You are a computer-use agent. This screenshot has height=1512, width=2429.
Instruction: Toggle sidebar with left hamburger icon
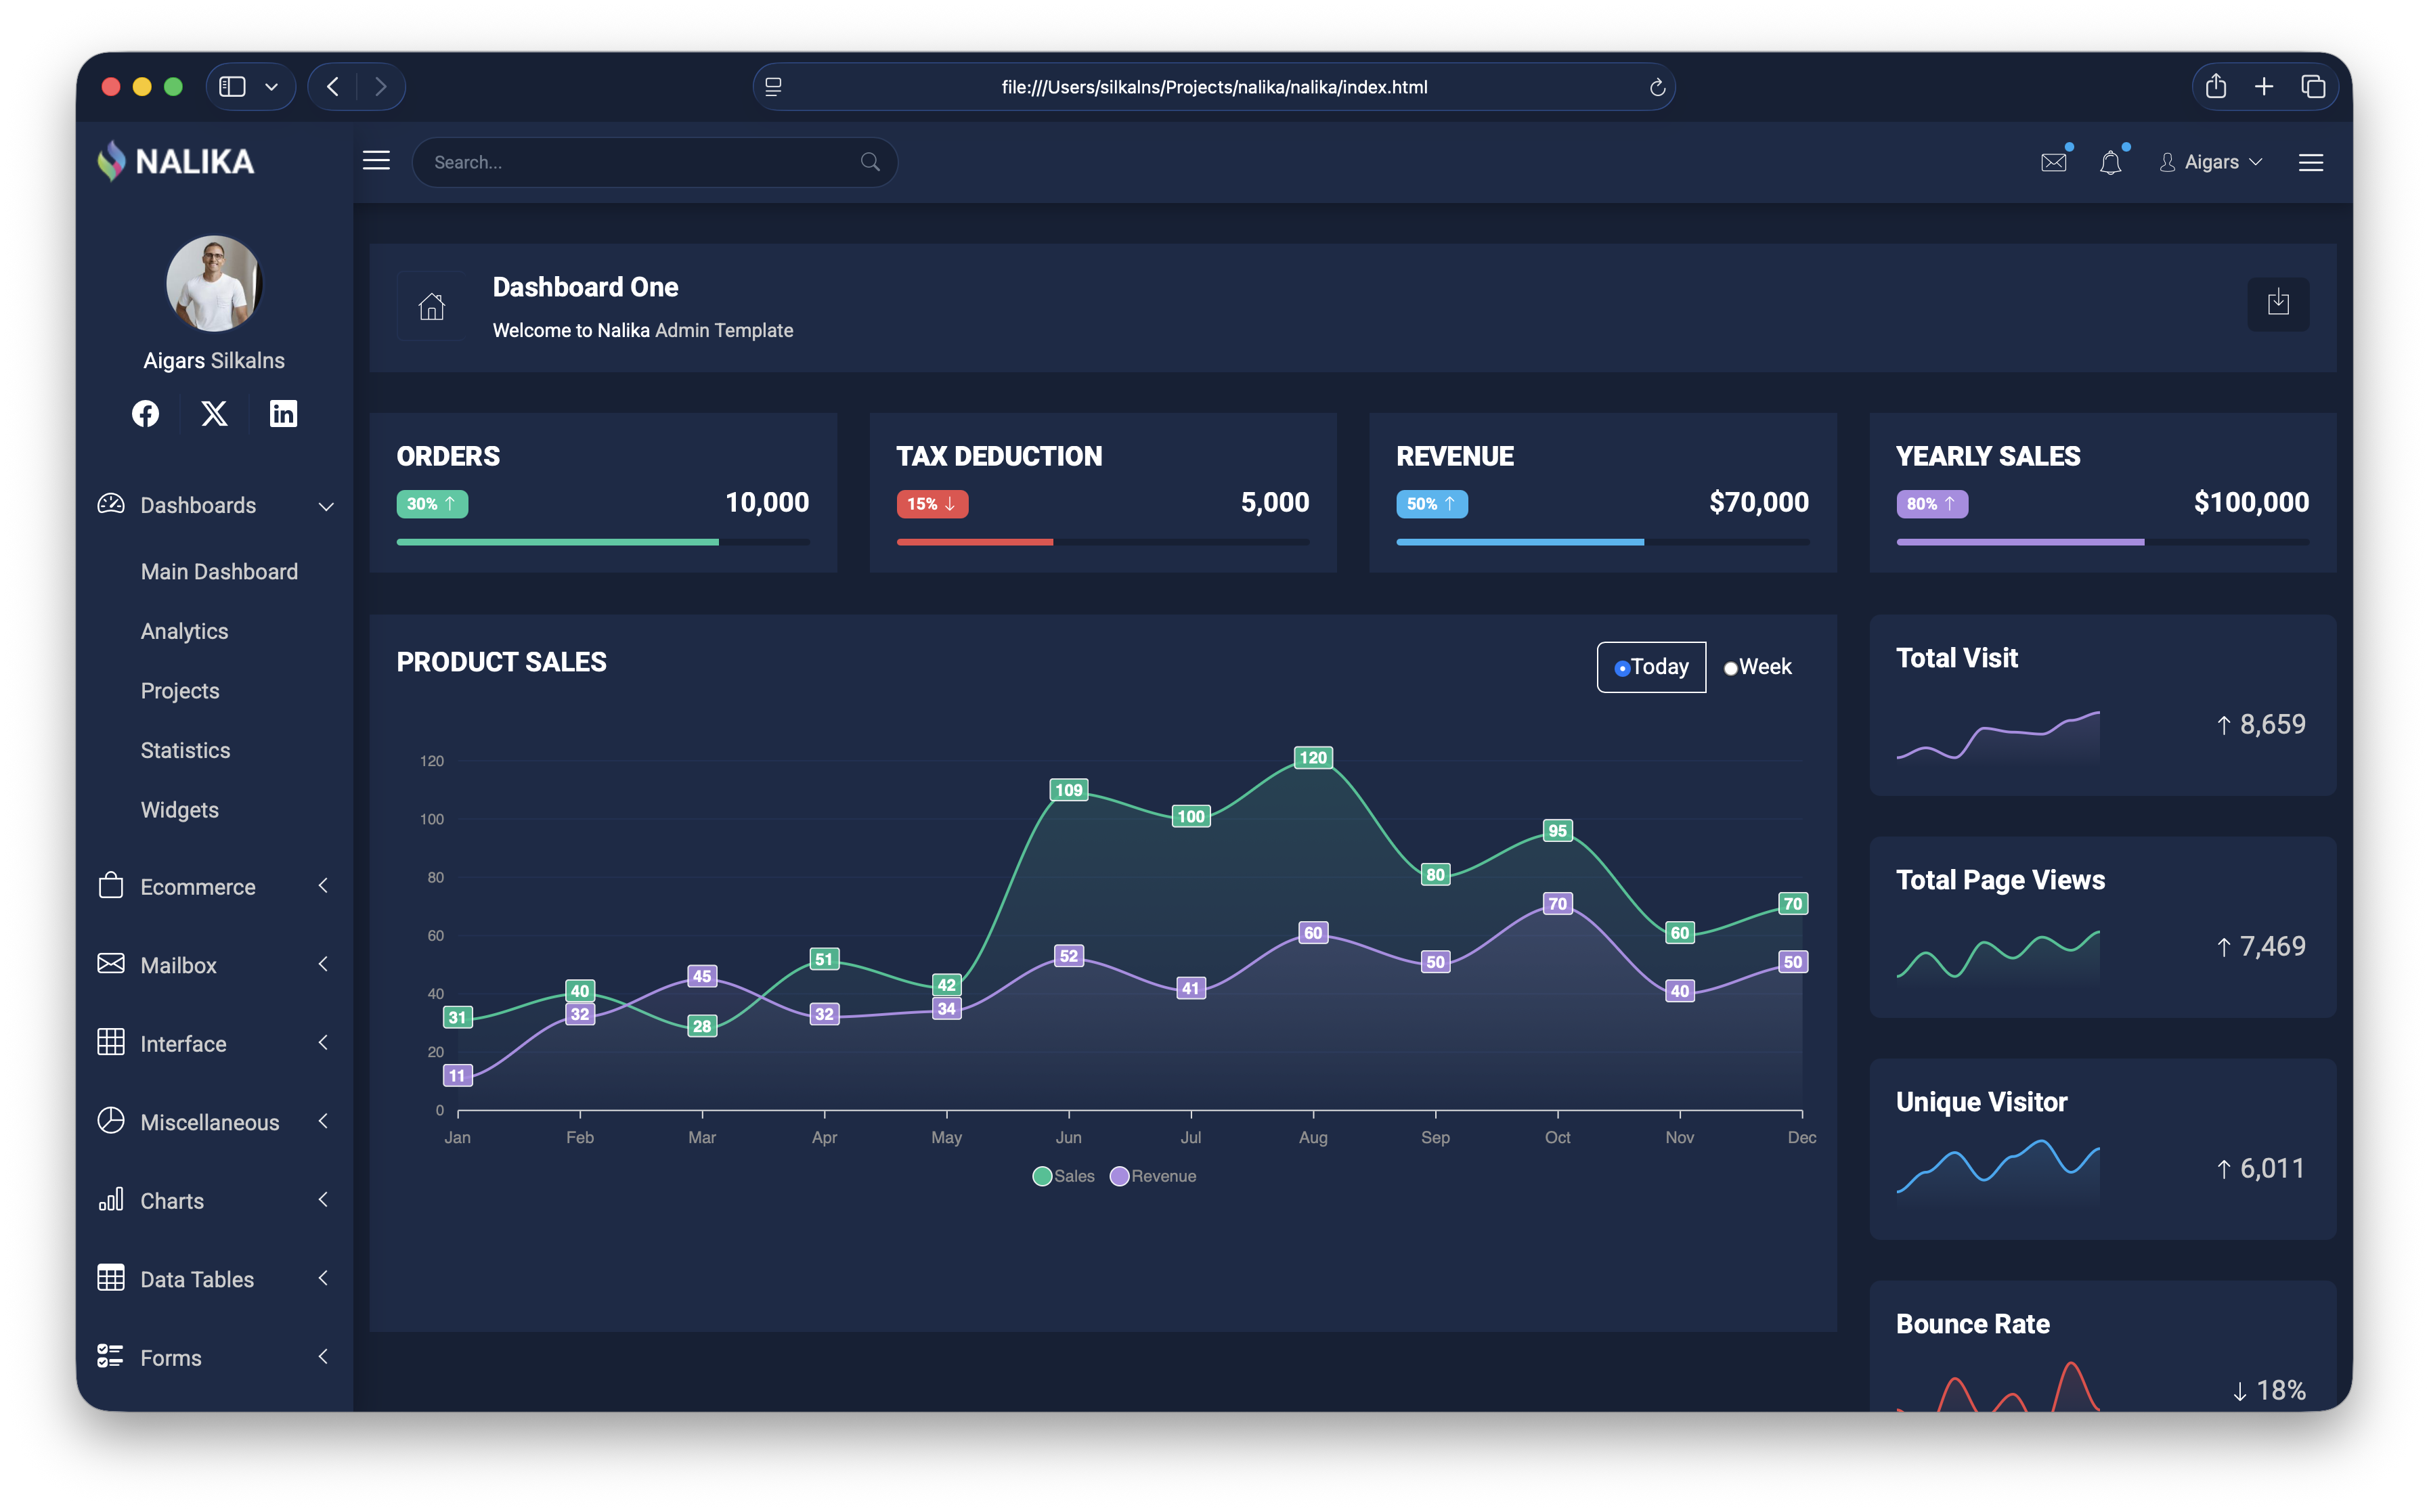coord(376,161)
